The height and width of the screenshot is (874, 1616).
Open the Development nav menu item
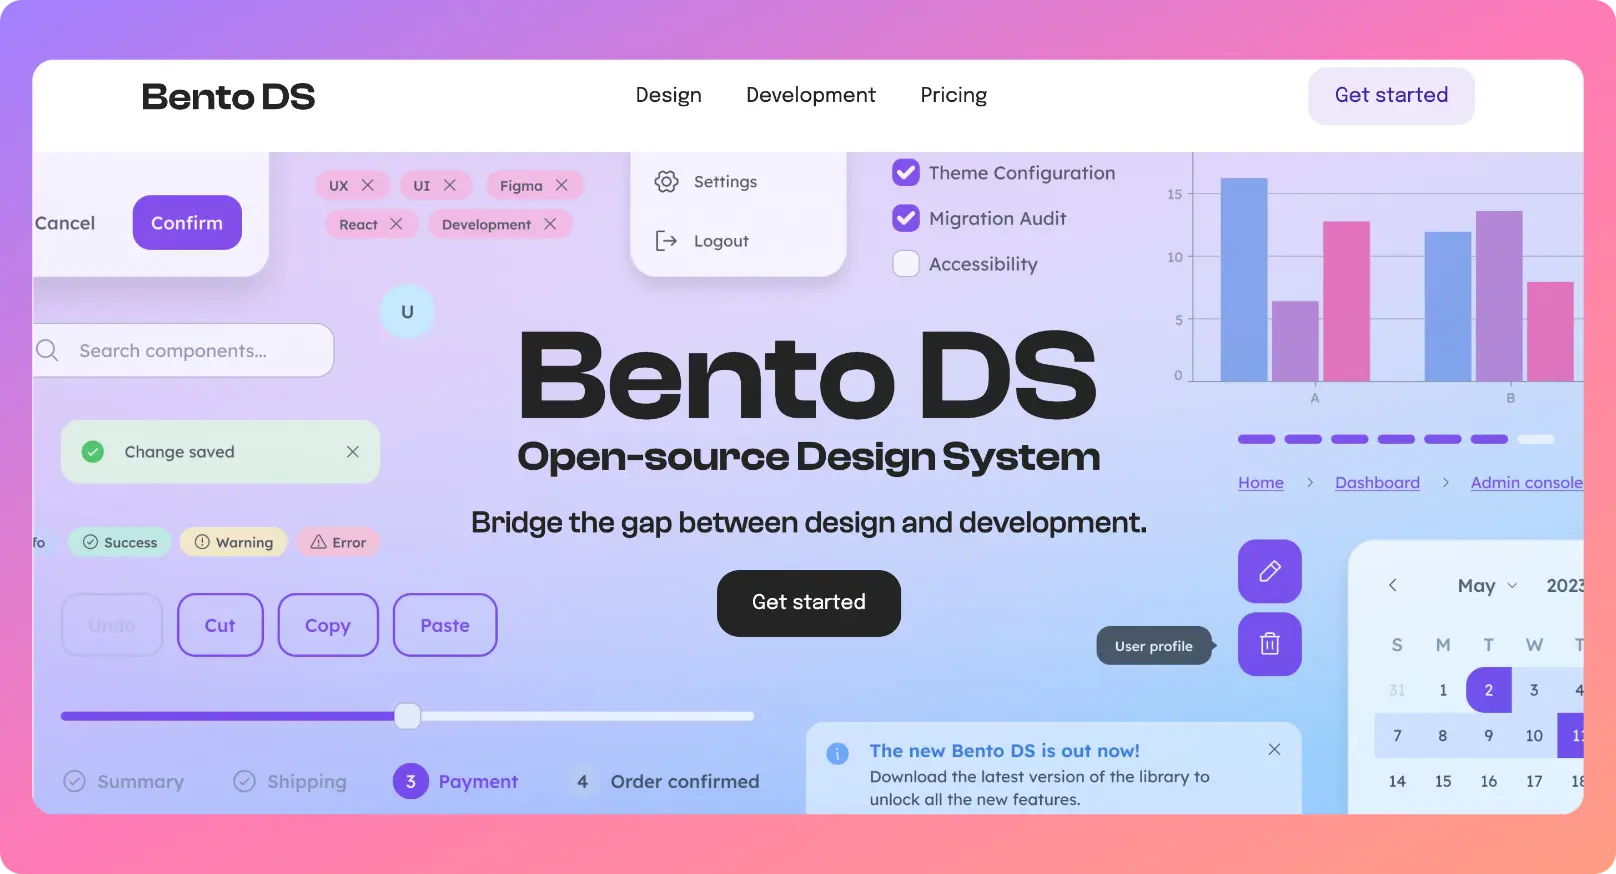point(810,95)
